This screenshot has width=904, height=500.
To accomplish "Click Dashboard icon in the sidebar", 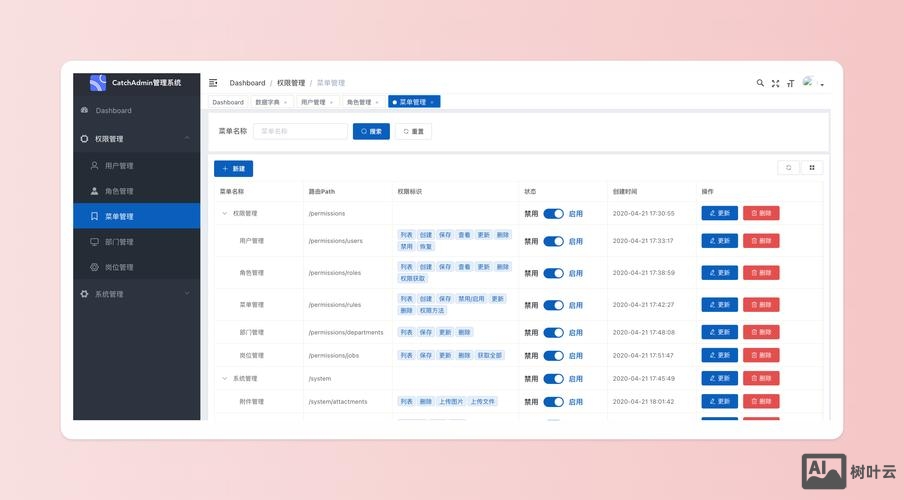I will point(85,110).
